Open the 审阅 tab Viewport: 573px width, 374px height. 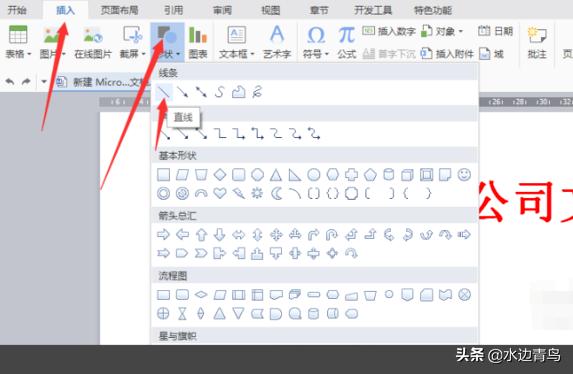222,10
